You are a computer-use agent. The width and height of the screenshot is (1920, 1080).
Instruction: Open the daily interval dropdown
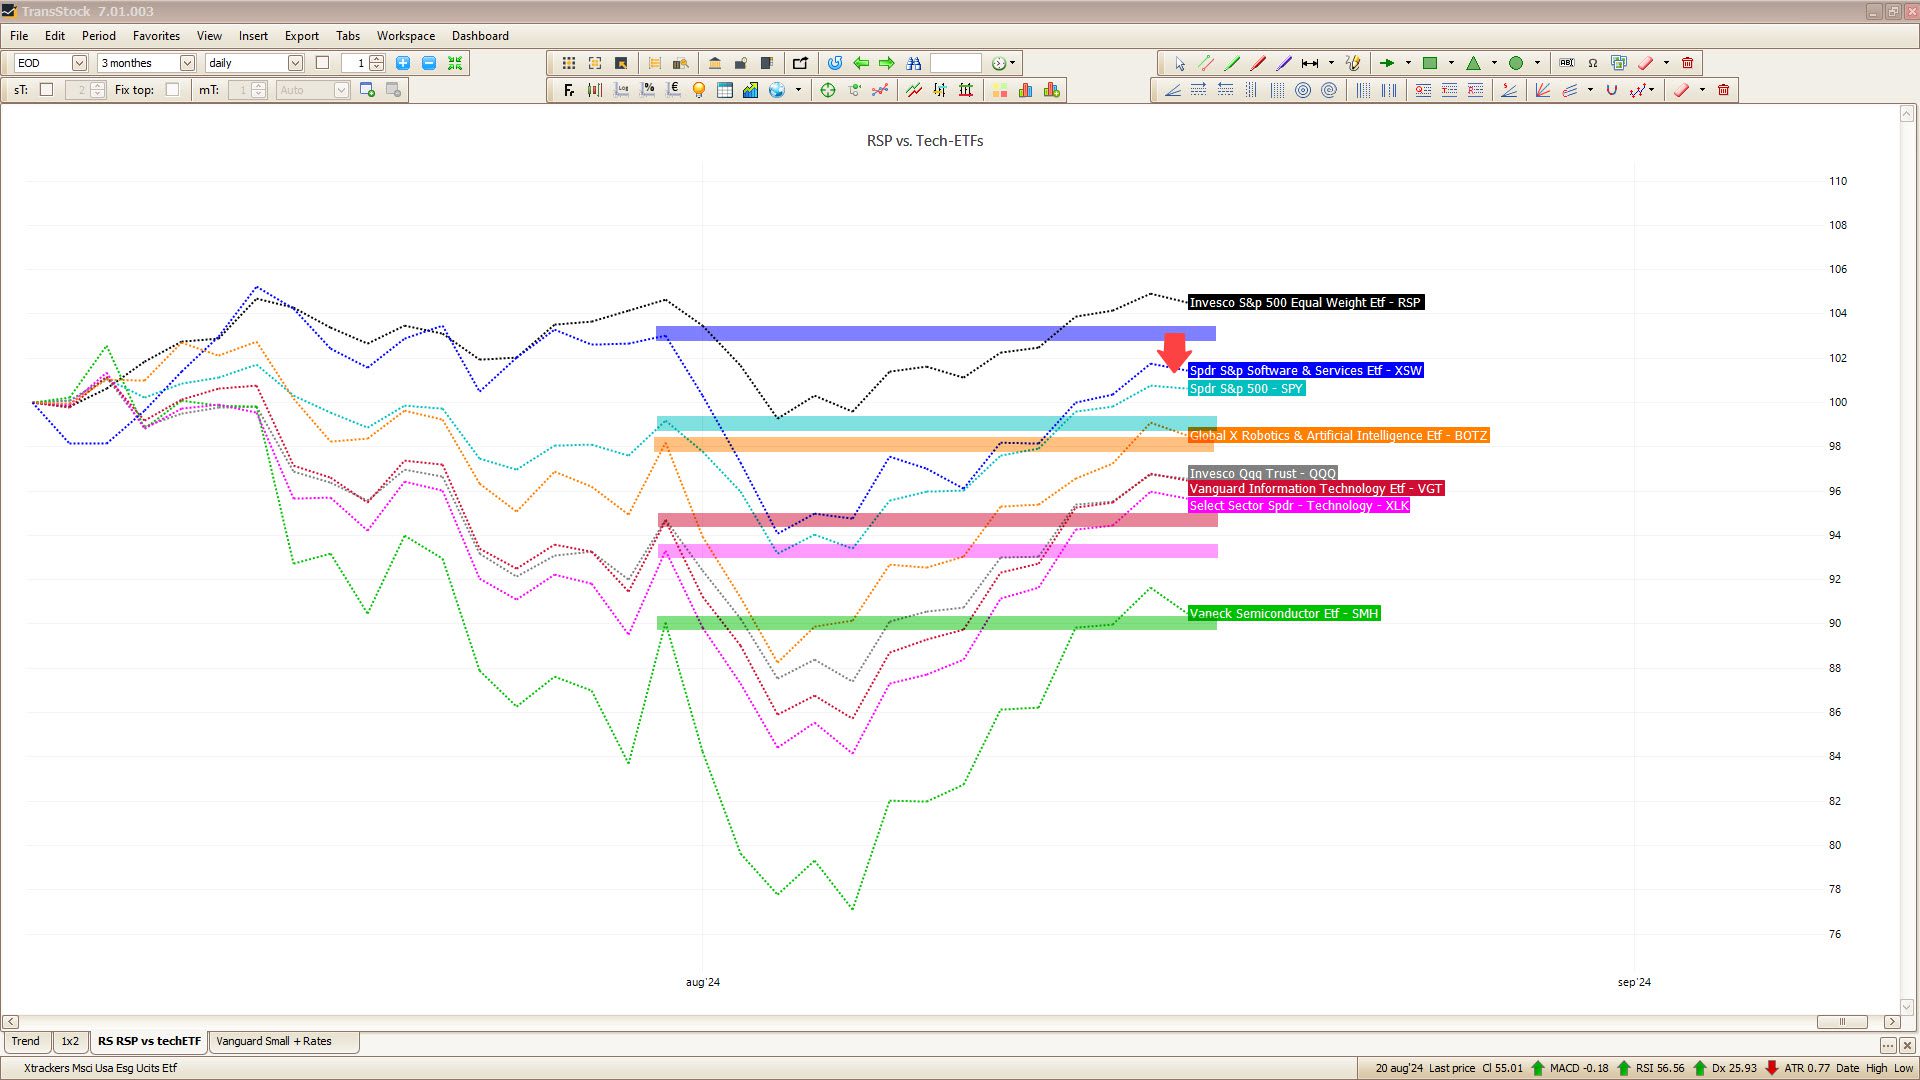(295, 63)
